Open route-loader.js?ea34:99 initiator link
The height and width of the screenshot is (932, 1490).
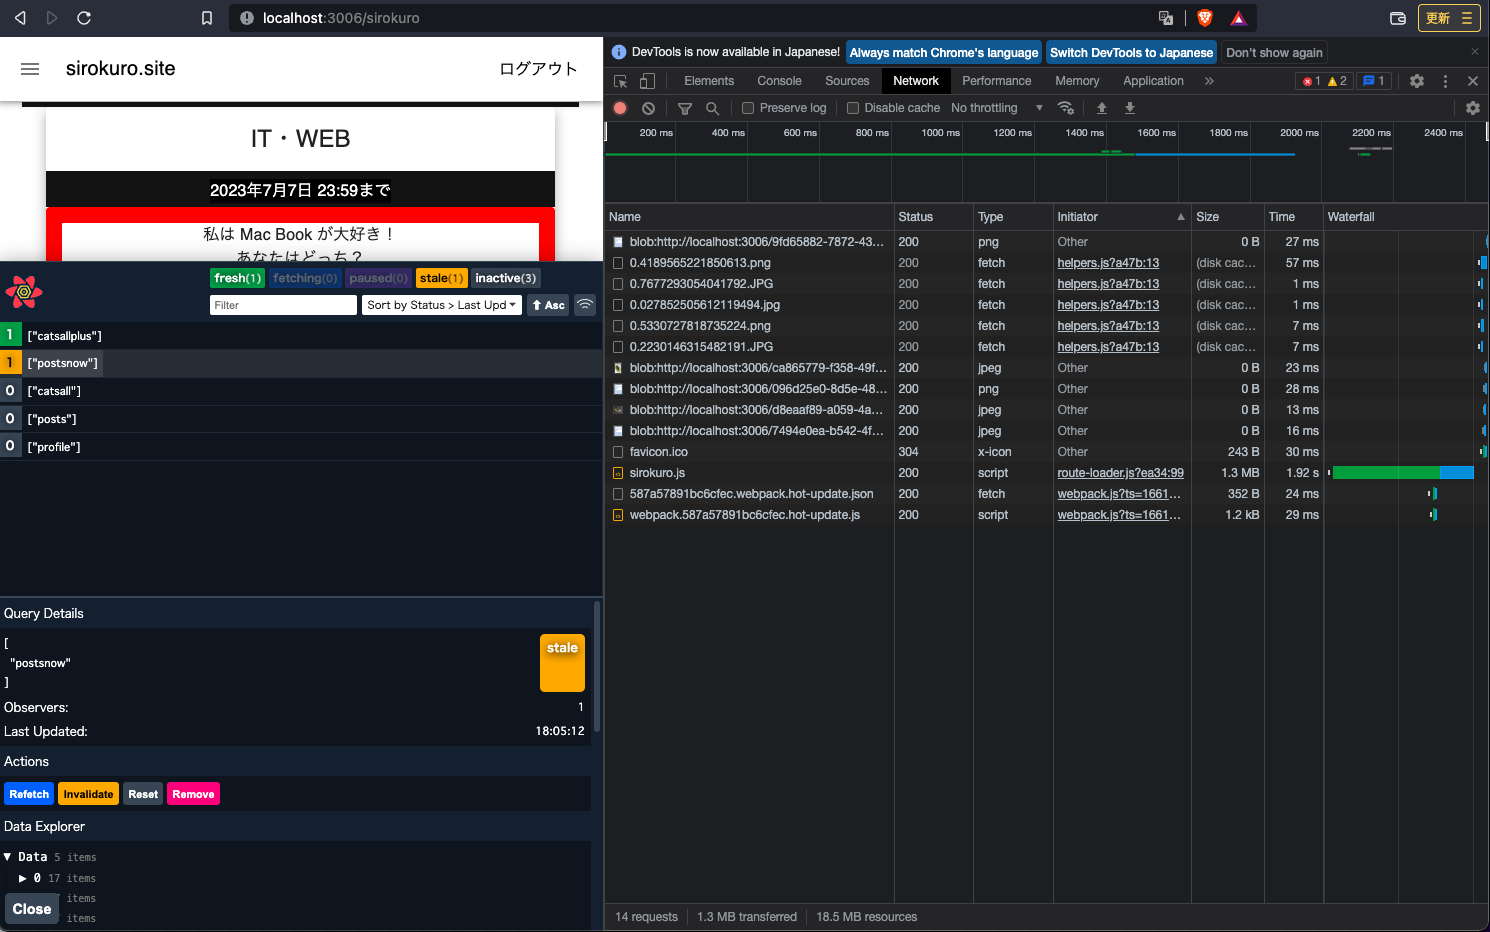(x=1120, y=473)
